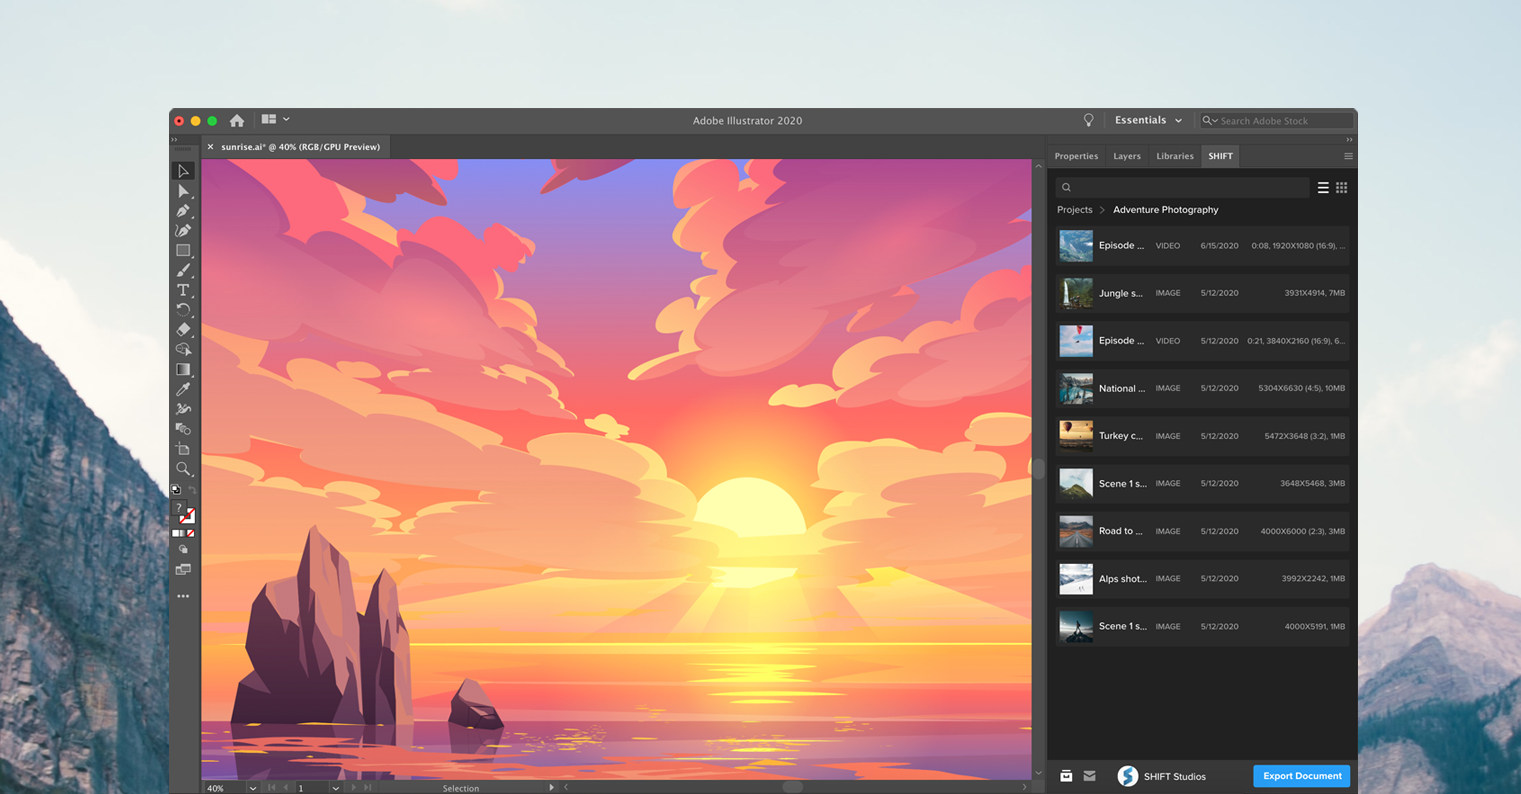Open the Properties tab
Image resolution: width=1521 pixels, height=794 pixels.
pyautogui.click(x=1076, y=156)
